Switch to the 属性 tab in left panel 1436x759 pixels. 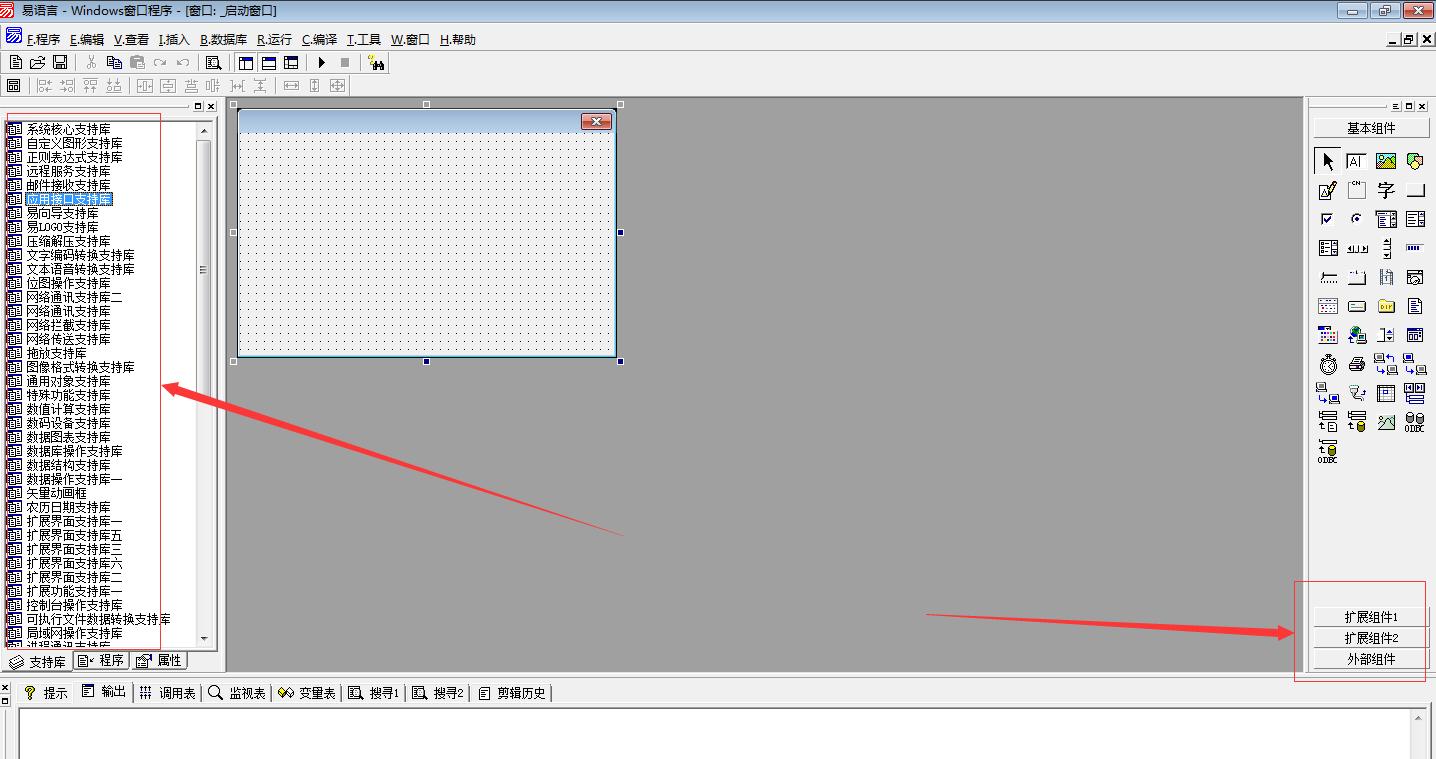(x=159, y=661)
